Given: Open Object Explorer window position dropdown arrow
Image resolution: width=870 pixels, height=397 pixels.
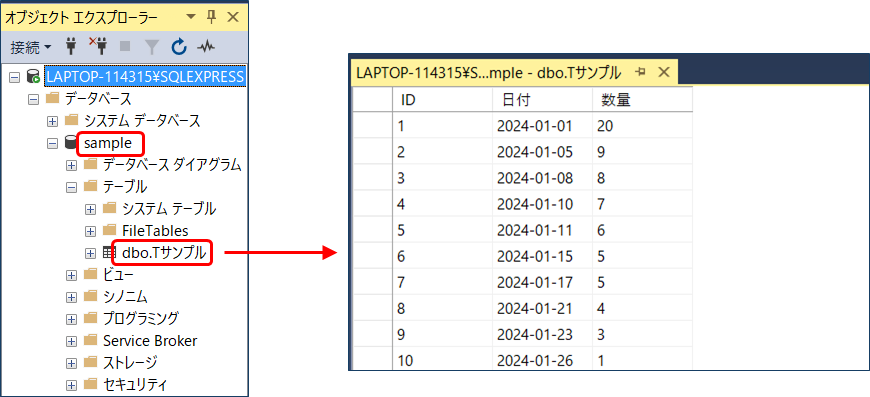Looking at the screenshot, I should [x=190, y=17].
